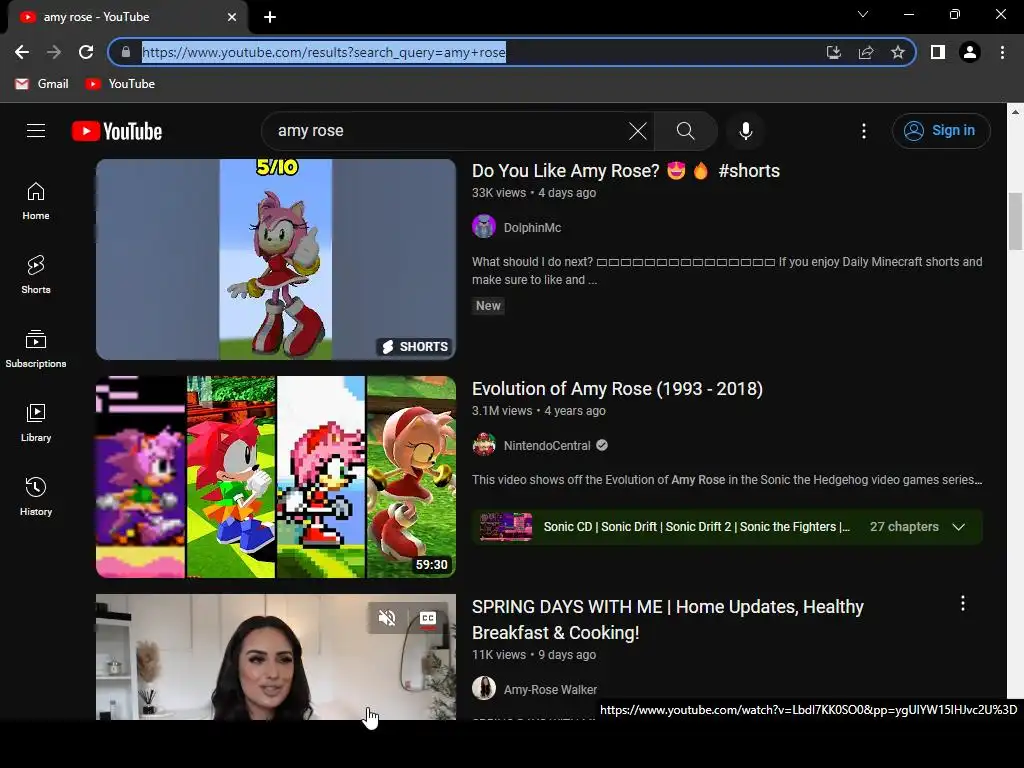Toggle closed captions on preview
The width and height of the screenshot is (1024, 768).
point(428,618)
